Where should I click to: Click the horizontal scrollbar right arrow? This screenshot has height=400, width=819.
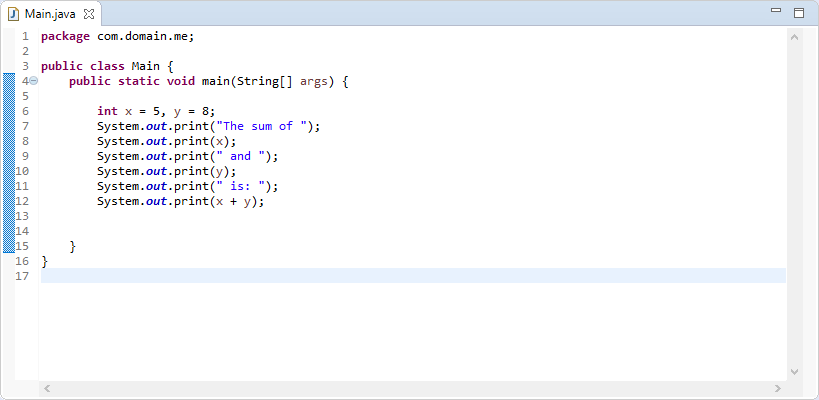point(778,389)
